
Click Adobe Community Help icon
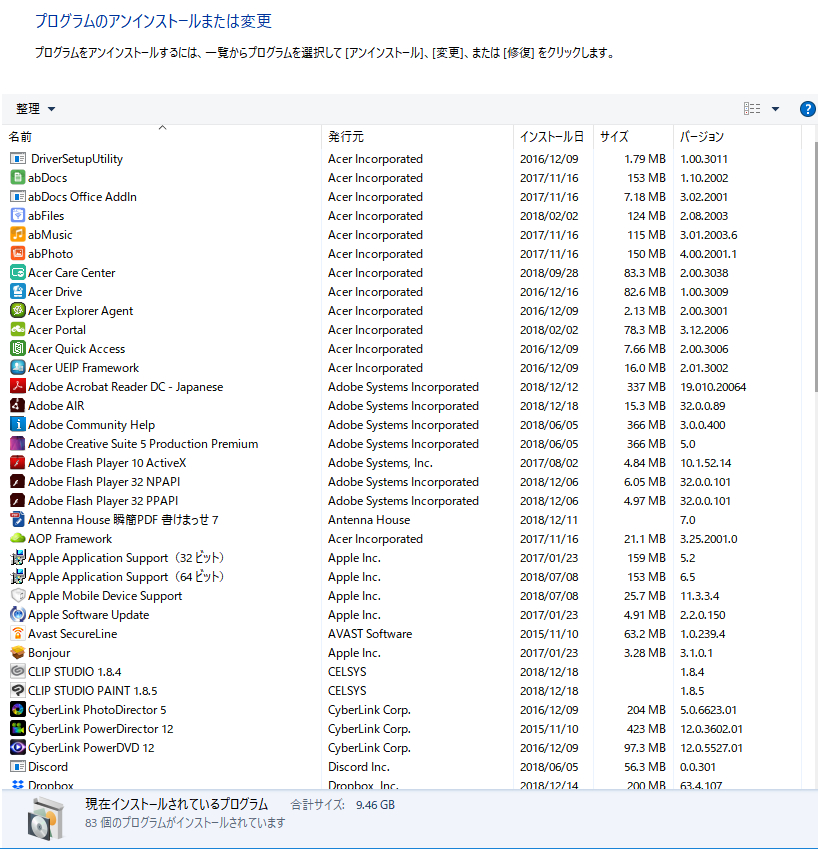coord(18,424)
